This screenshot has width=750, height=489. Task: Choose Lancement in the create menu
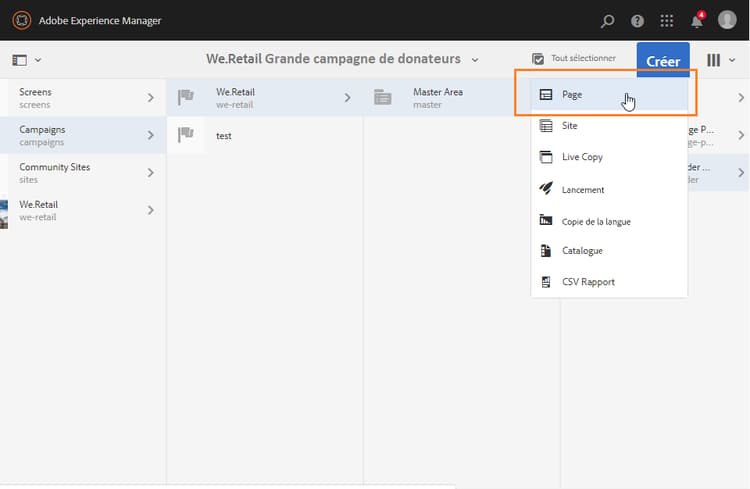583,189
